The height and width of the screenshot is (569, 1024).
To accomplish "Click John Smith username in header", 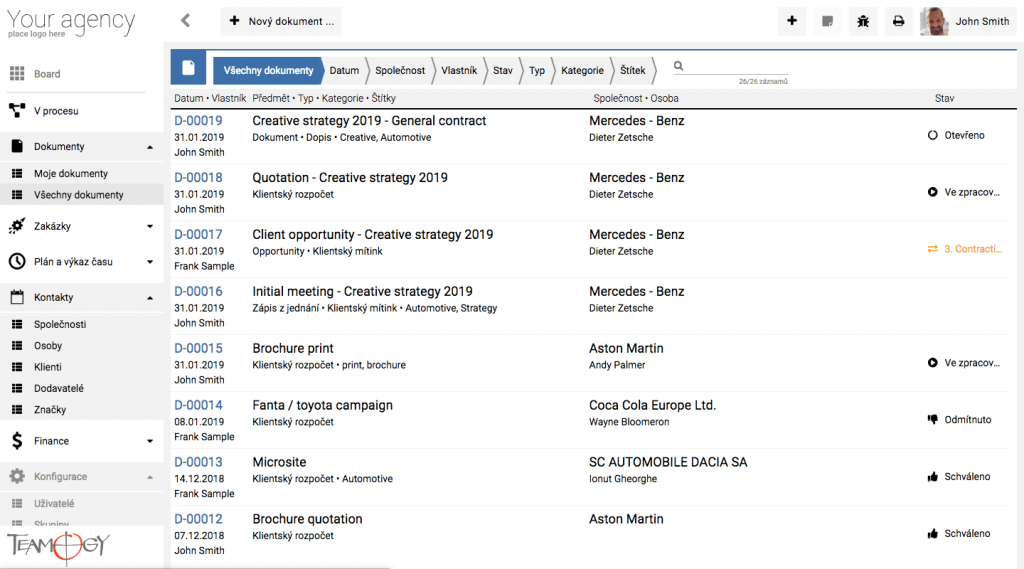I will (x=982, y=21).
